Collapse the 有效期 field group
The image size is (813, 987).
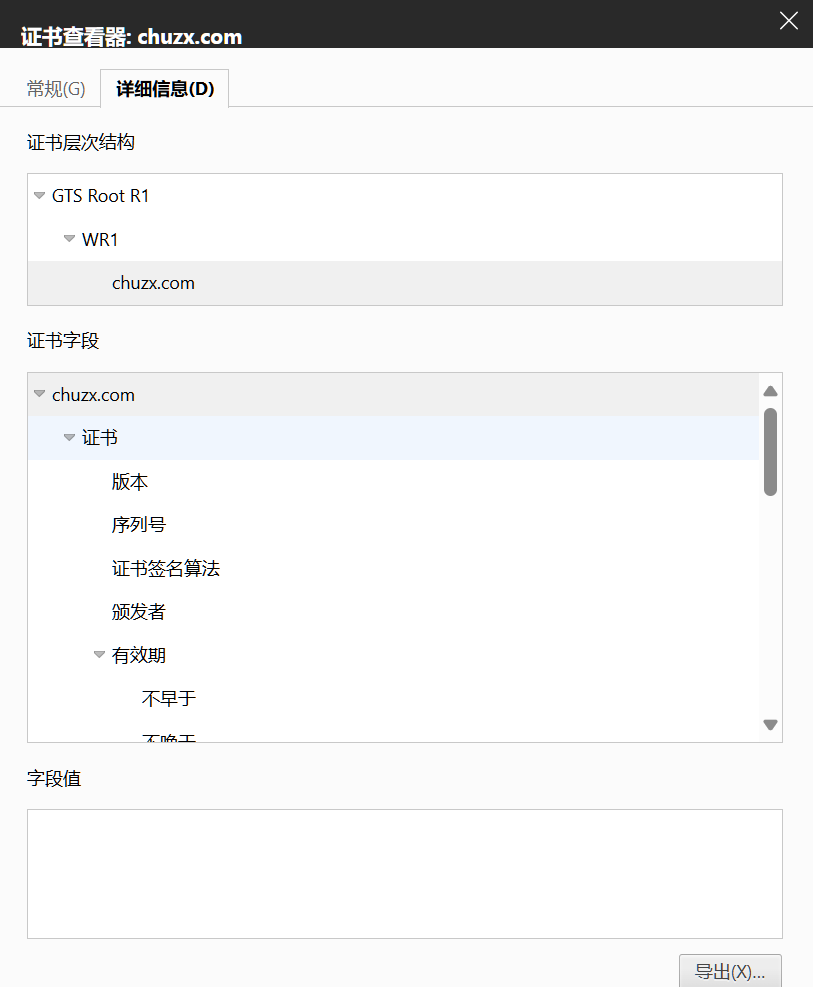(99, 655)
